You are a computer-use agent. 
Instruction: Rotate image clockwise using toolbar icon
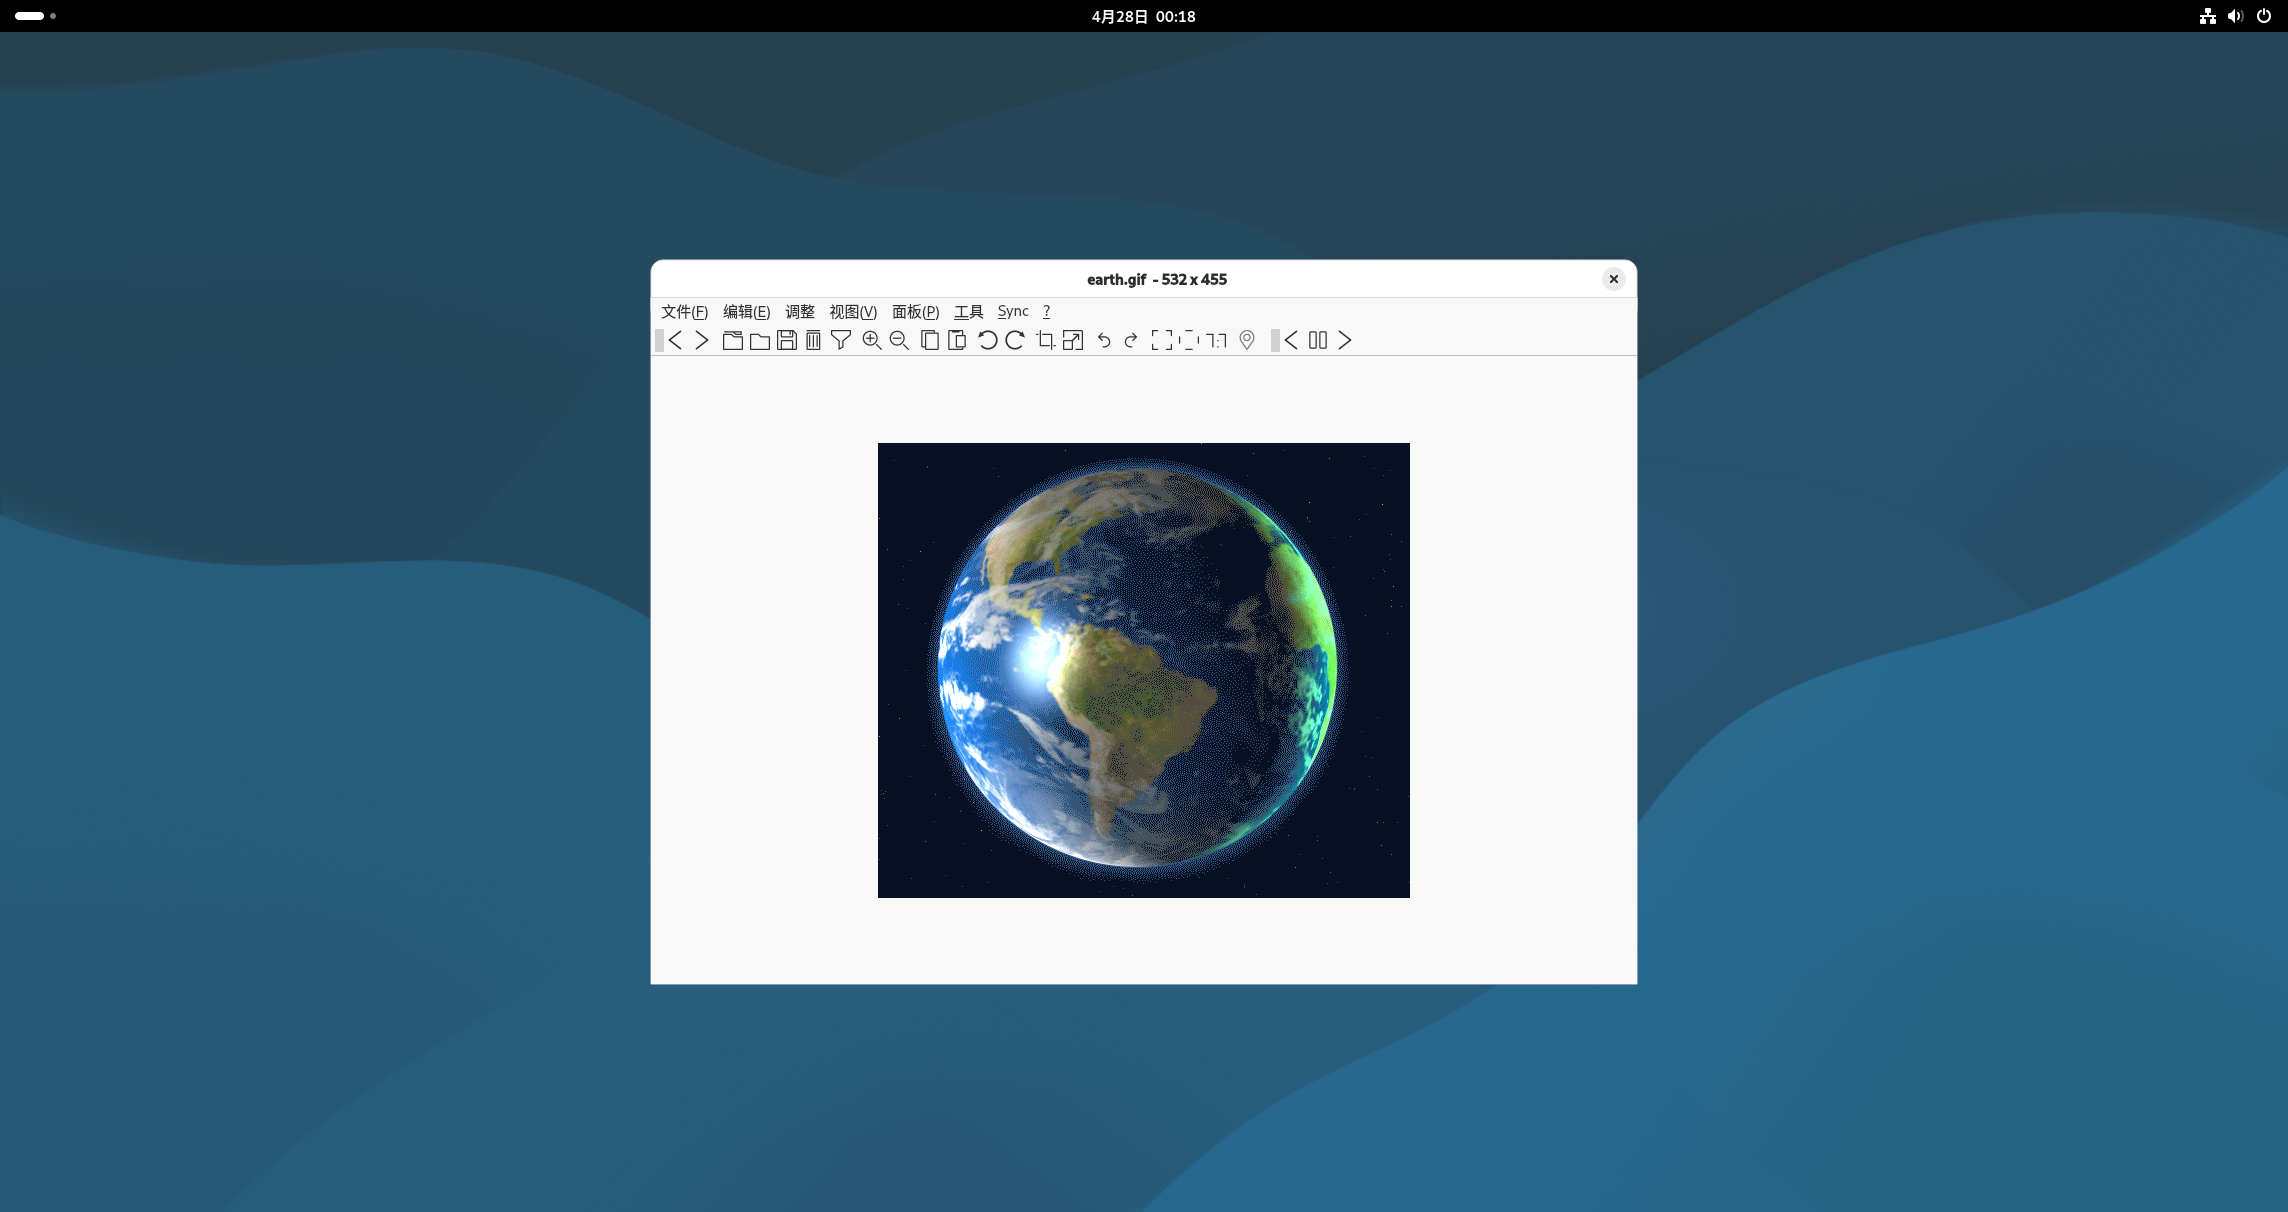pos(1015,341)
